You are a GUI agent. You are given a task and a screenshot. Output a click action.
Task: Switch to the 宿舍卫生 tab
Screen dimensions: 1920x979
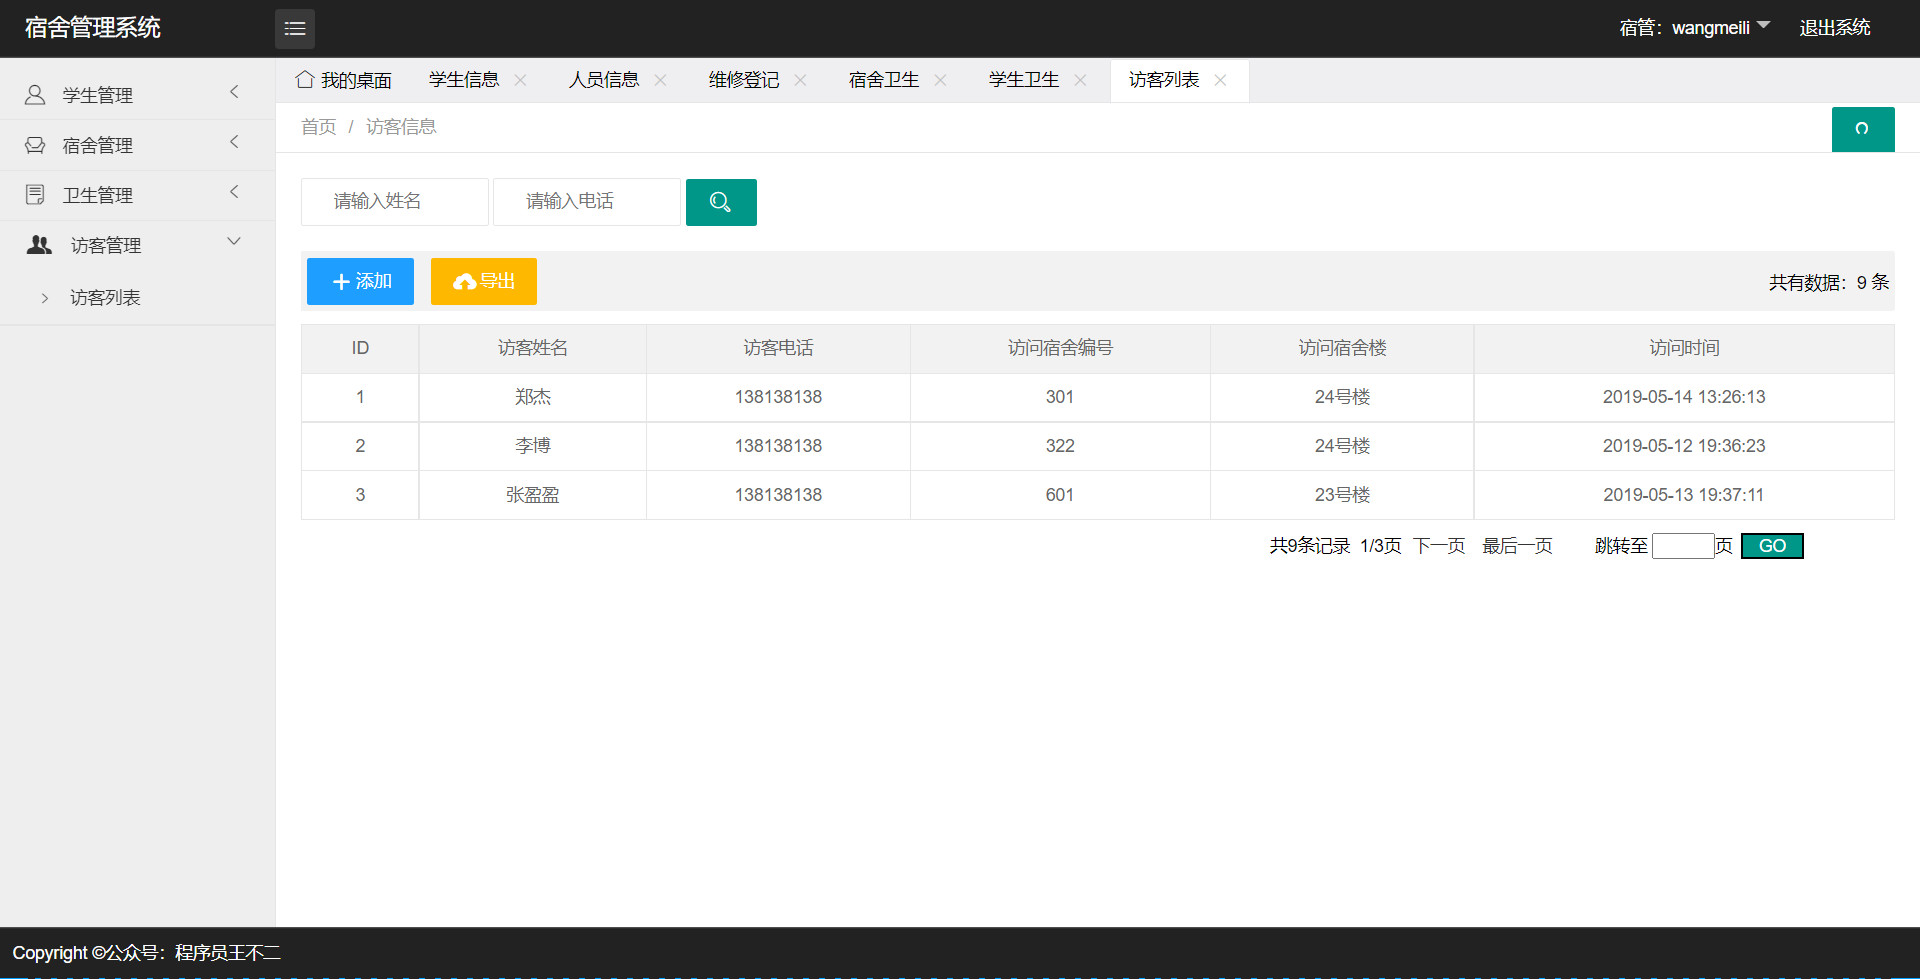click(x=882, y=80)
